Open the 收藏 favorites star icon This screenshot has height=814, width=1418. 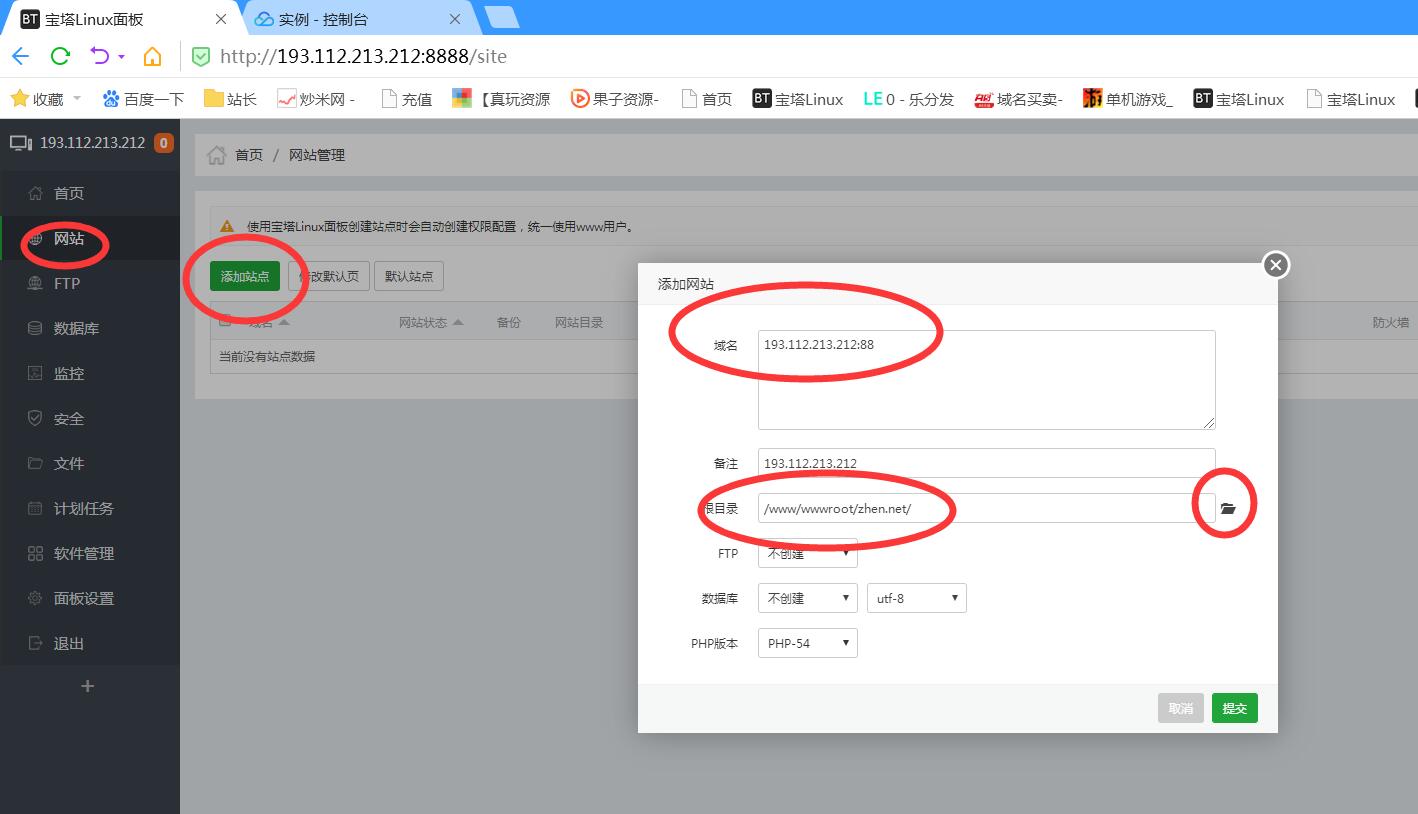pyautogui.click(x=19, y=98)
